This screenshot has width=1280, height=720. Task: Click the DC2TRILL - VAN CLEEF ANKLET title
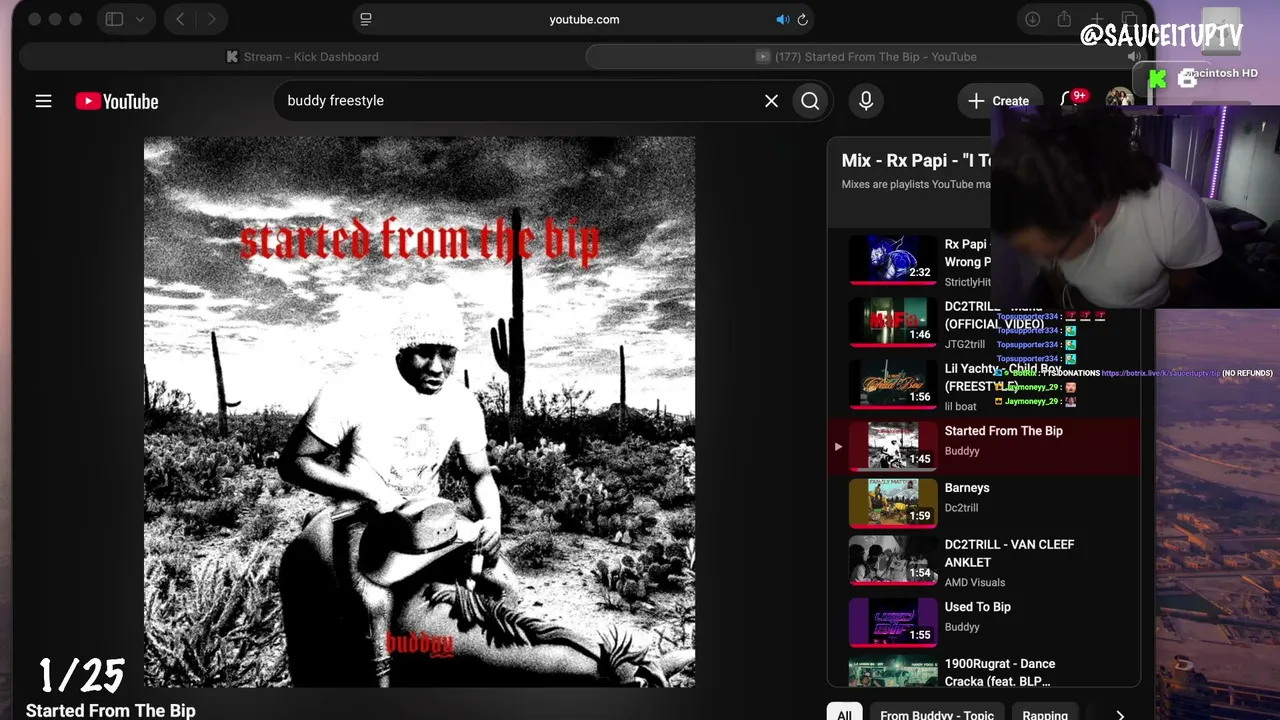1010,554
